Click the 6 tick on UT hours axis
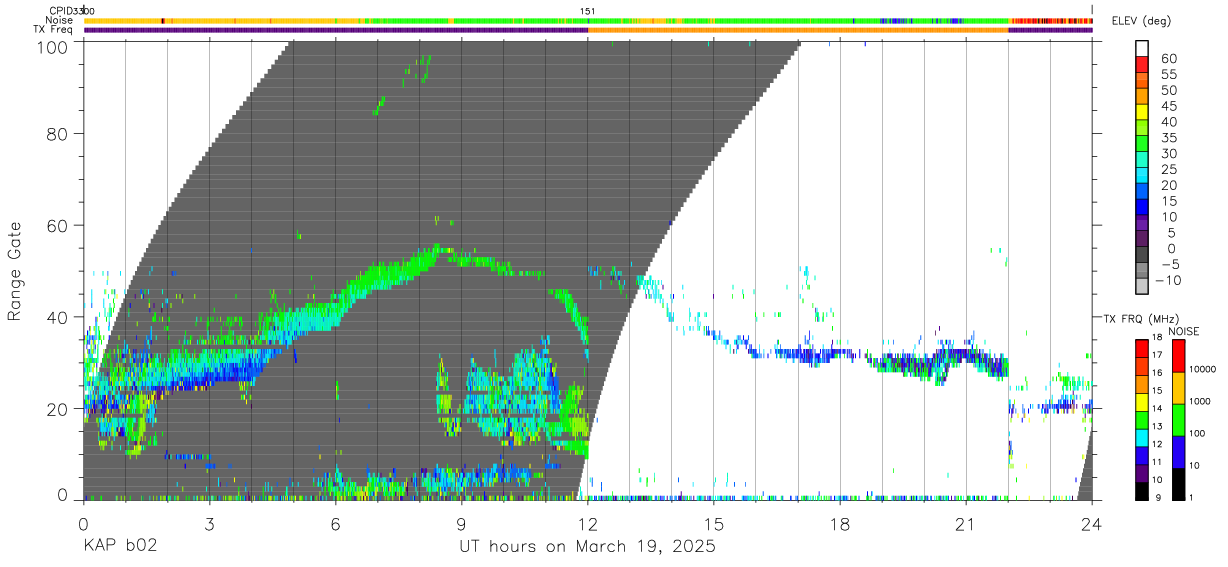The height and width of the screenshot is (567, 1228). pos(335,524)
